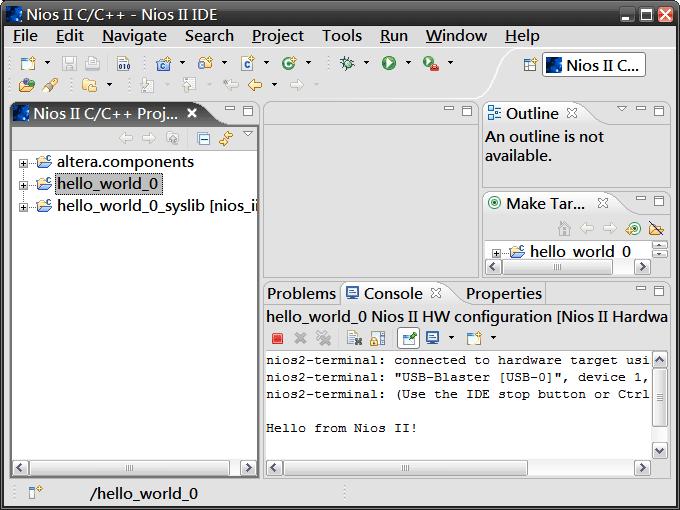The height and width of the screenshot is (510, 680).
Task: Click the console vertical scrollbar down arrow
Action: click(x=660, y=451)
